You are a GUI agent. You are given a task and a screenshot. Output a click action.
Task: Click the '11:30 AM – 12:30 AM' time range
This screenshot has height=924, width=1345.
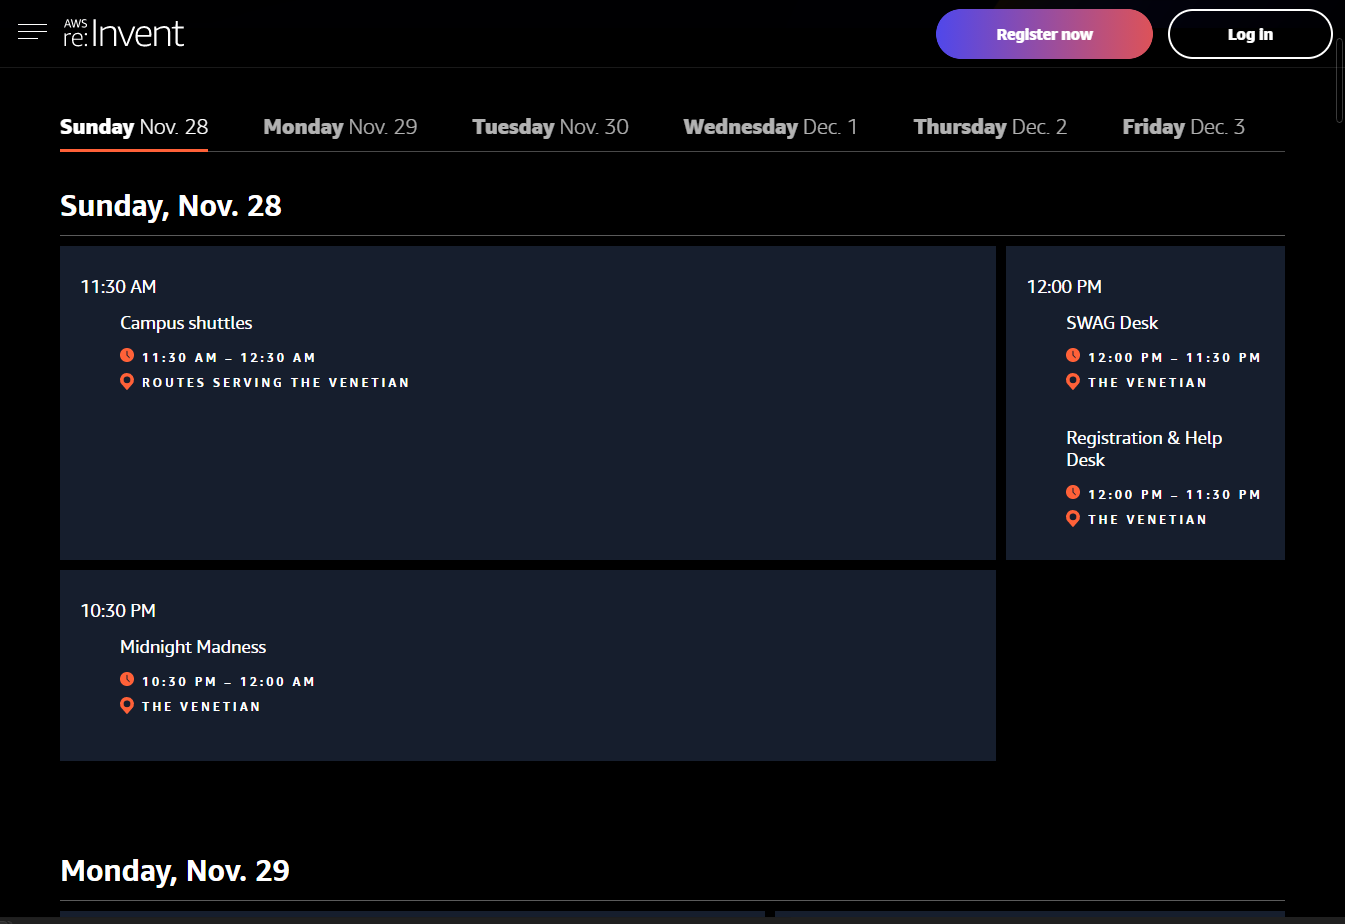tap(229, 358)
